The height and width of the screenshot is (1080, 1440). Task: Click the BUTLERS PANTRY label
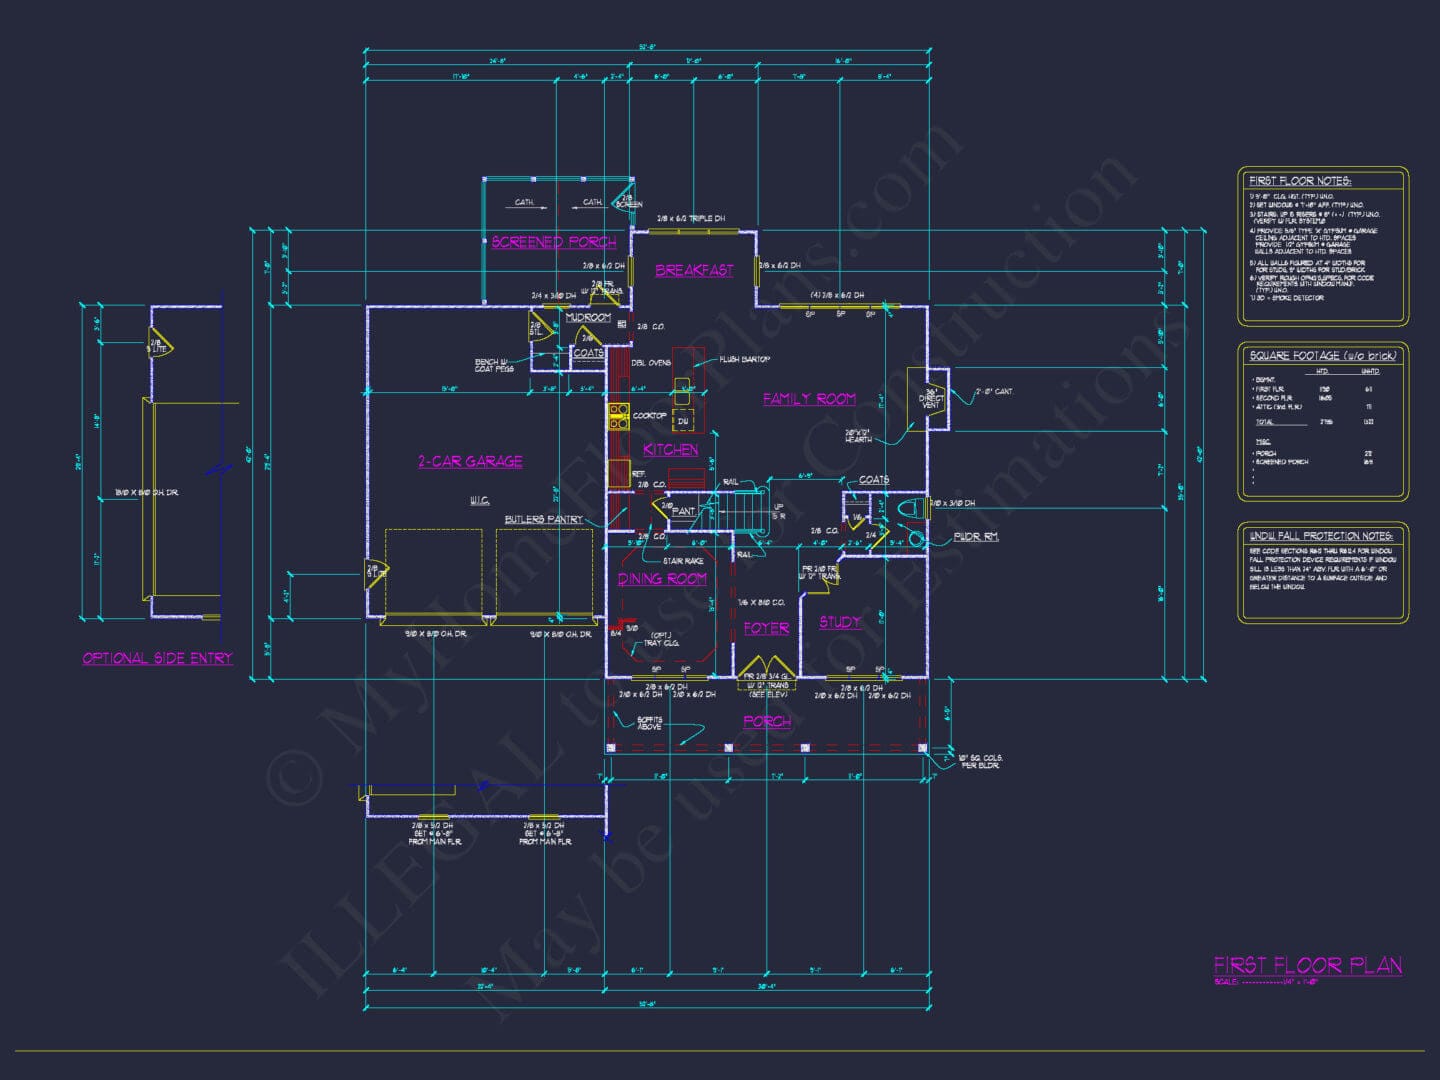[543, 519]
